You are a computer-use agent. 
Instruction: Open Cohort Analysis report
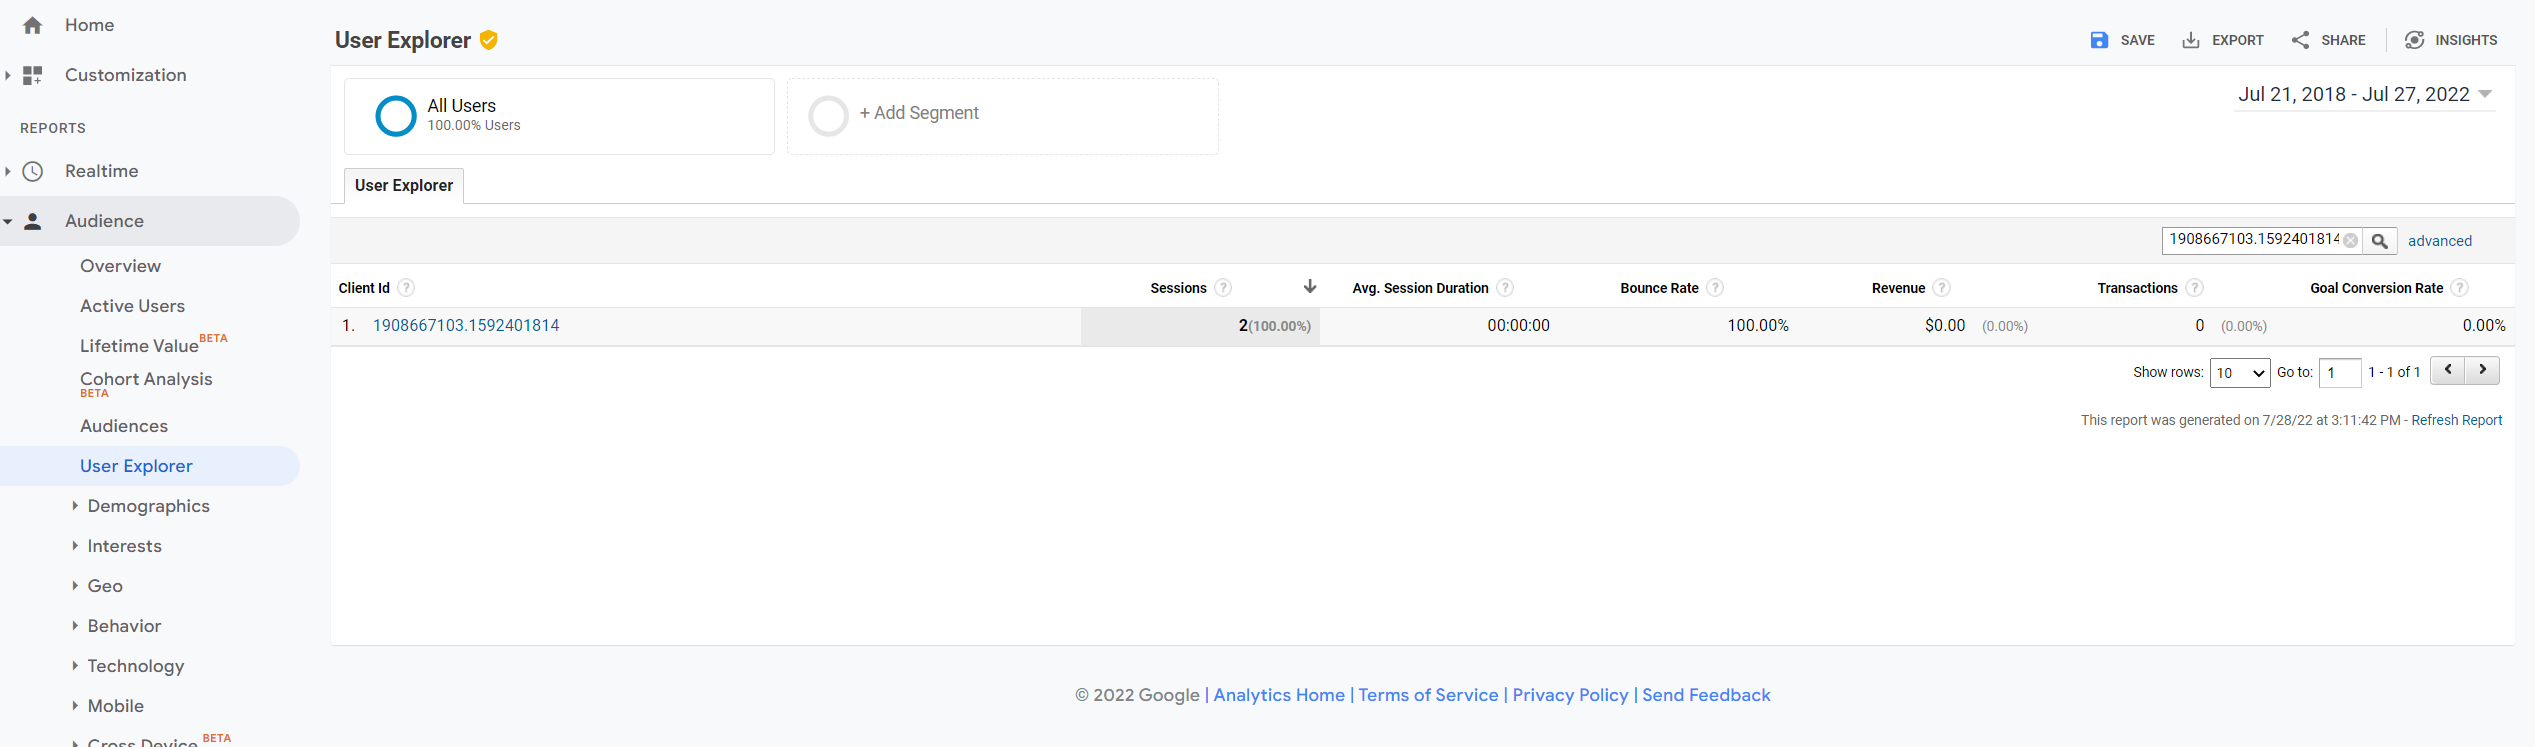[146, 379]
